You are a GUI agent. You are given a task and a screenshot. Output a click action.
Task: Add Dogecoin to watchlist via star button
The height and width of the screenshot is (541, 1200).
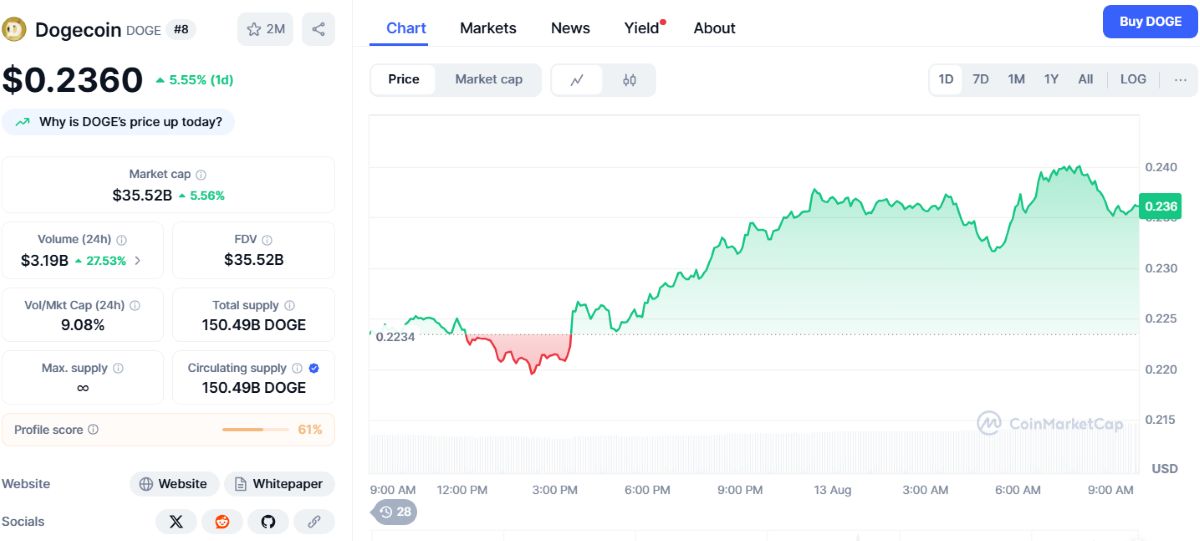pos(265,29)
